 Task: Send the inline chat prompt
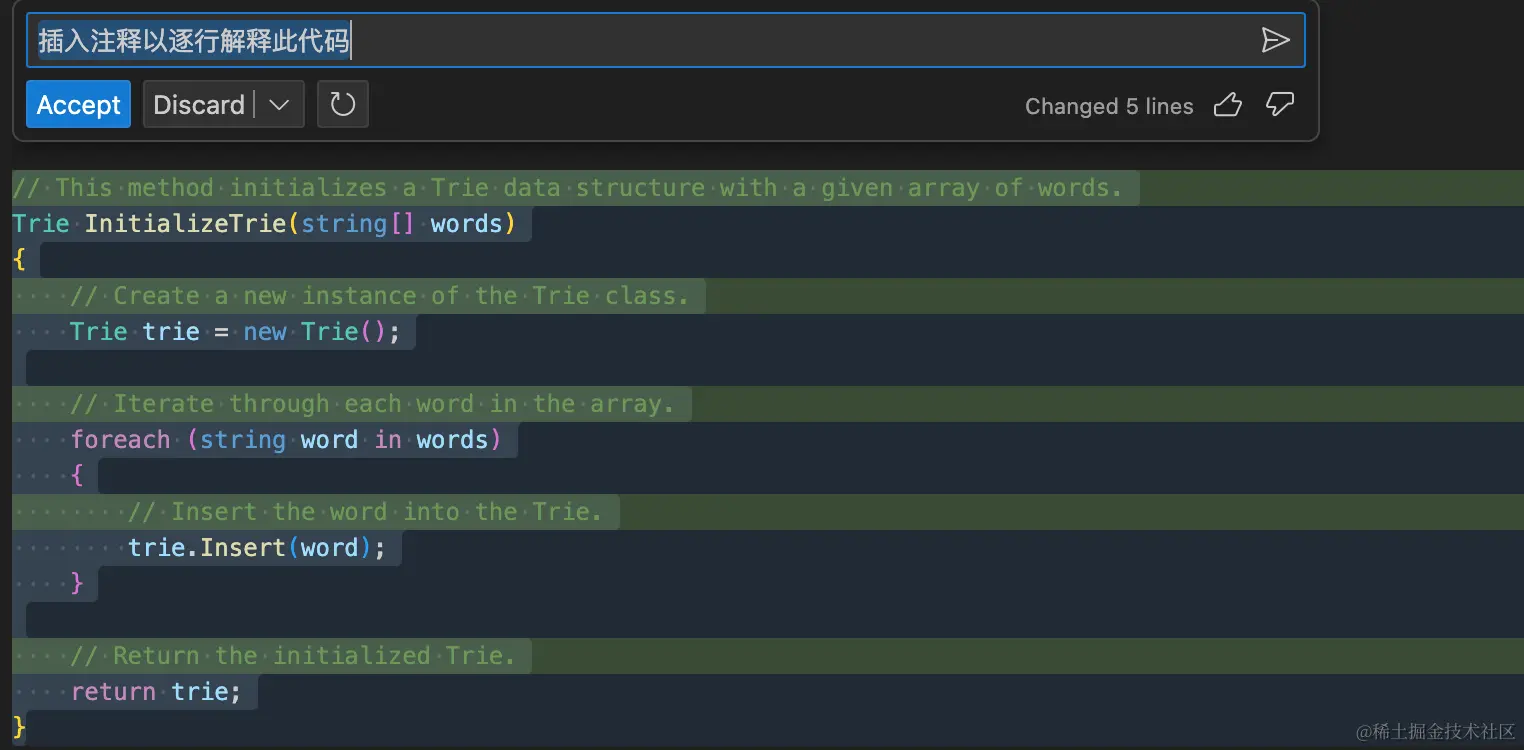[1275, 40]
